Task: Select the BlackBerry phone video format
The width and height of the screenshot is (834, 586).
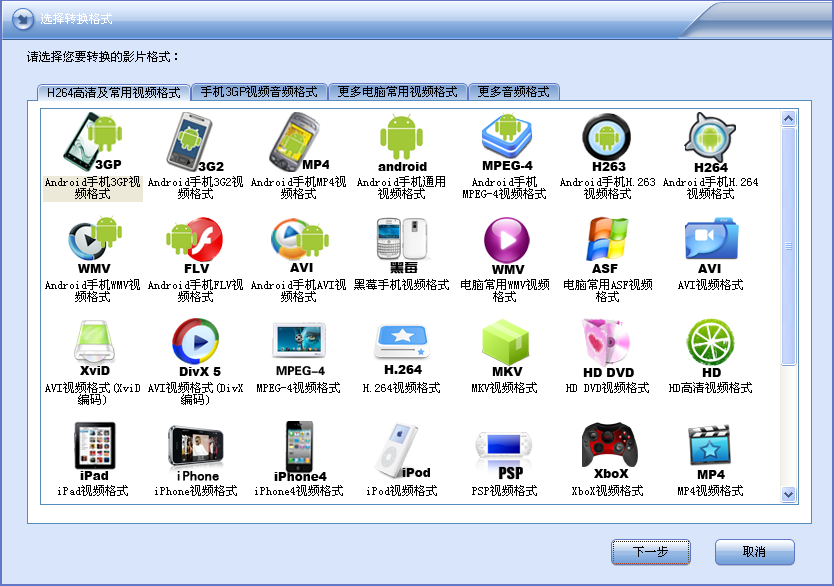Action: [x=402, y=245]
